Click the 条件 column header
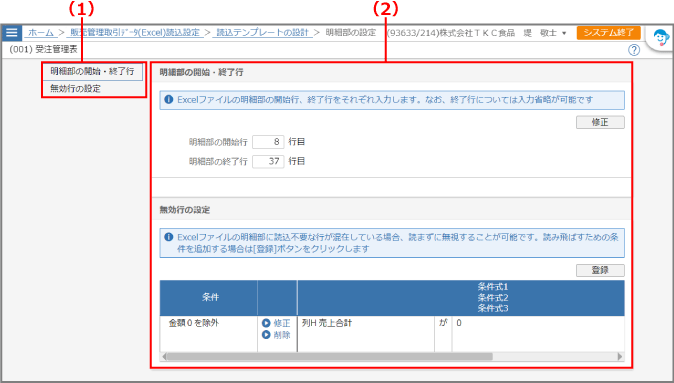Viewport: 674px width, 383px height. click(x=209, y=297)
